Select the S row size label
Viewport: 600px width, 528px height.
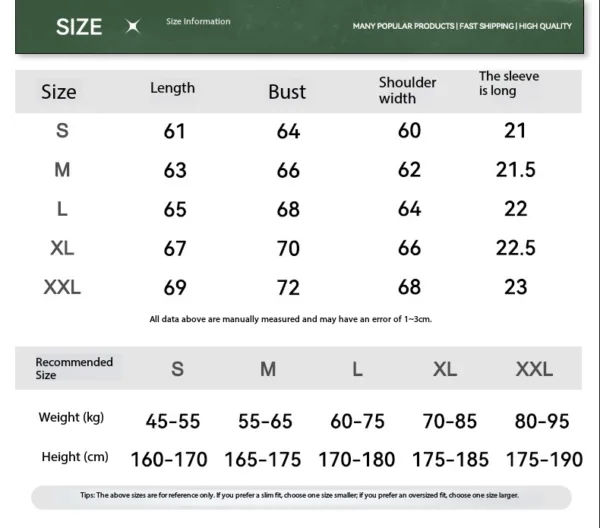click(x=62, y=130)
